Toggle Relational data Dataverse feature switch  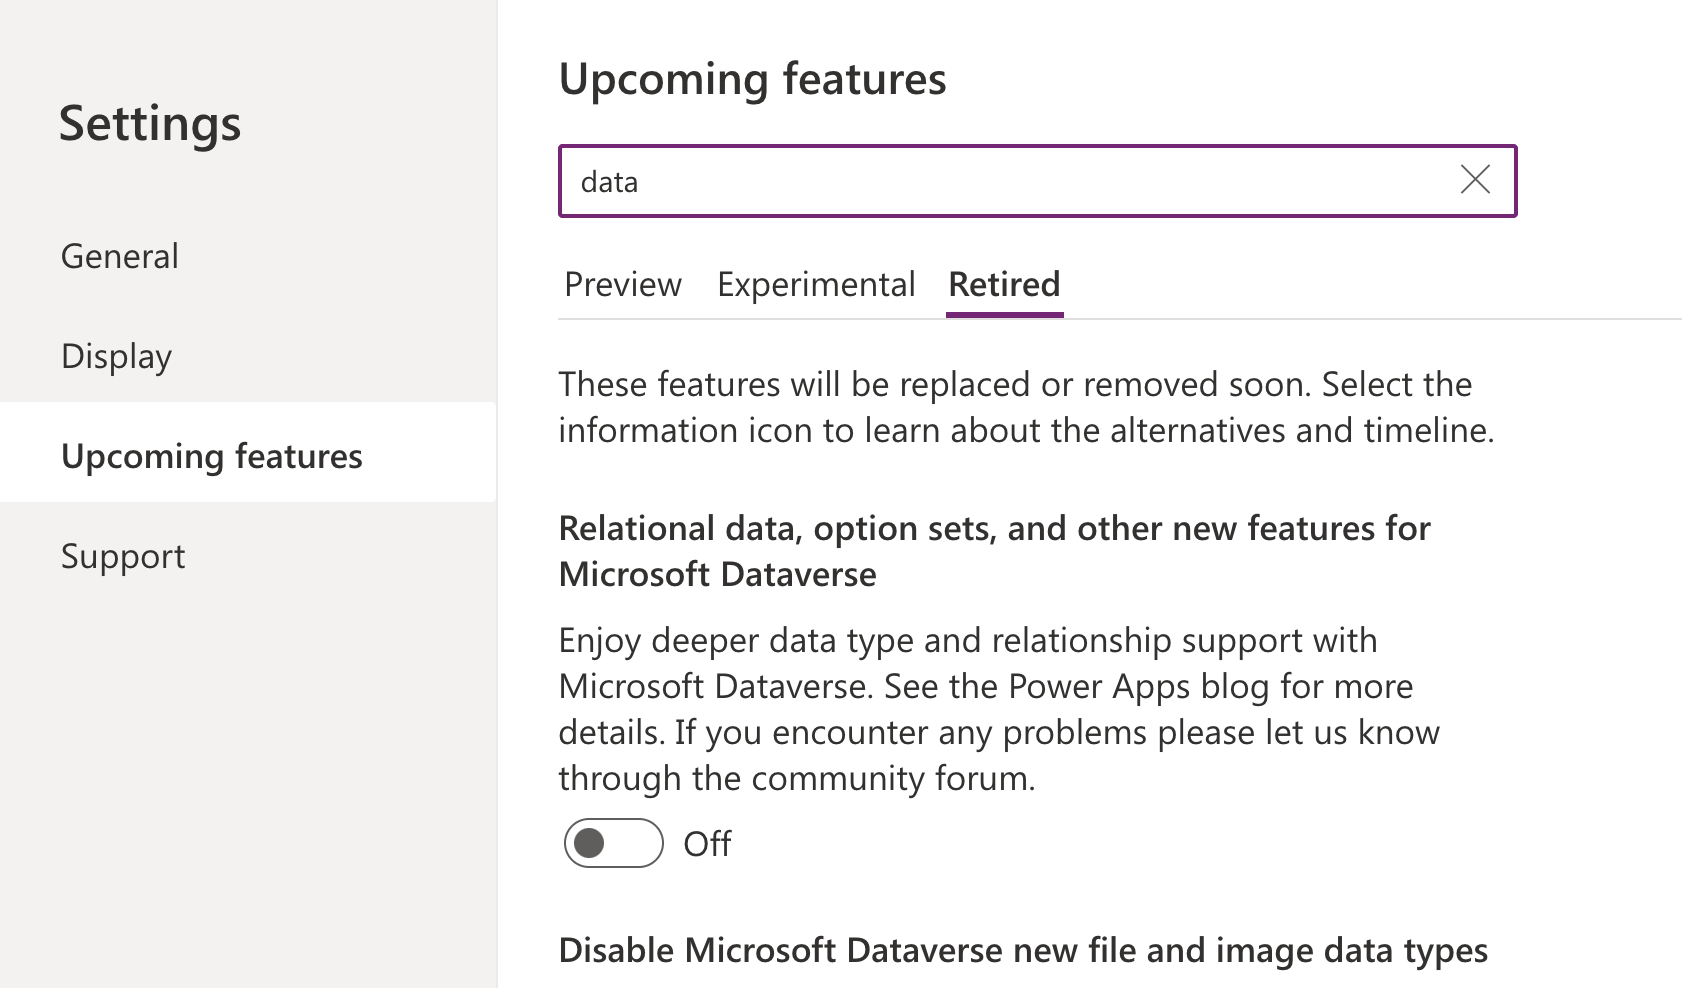613,843
